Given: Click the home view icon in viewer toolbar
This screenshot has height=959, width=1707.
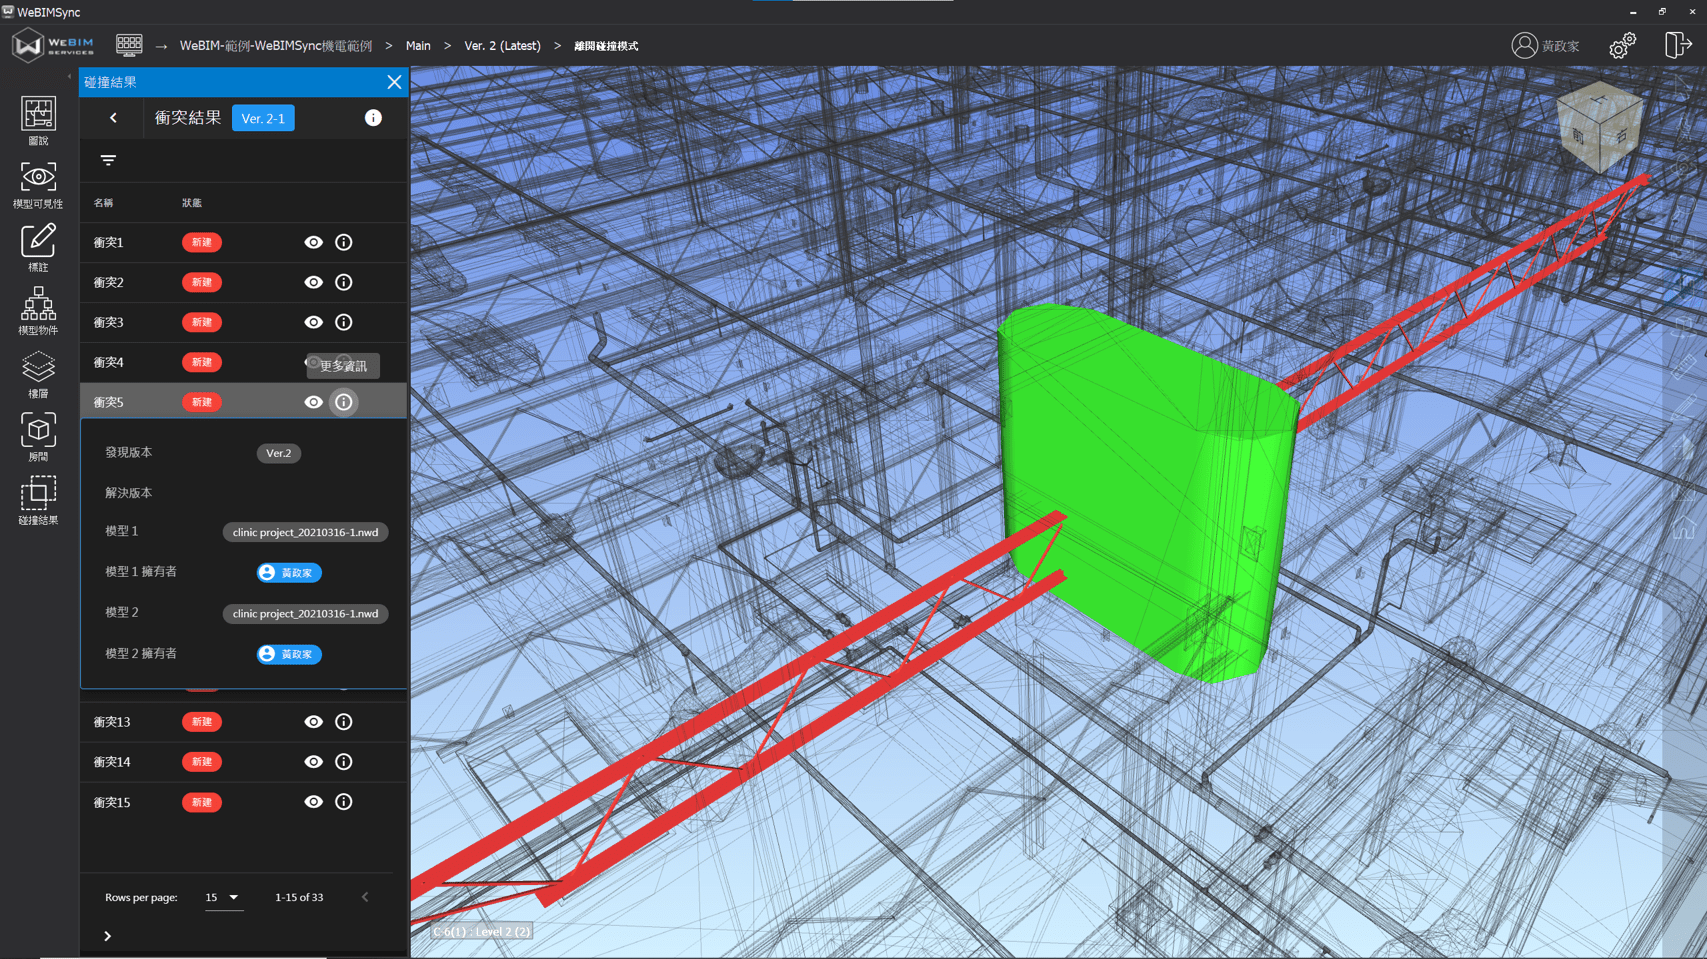Looking at the screenshot, I should pos(1684,528).
